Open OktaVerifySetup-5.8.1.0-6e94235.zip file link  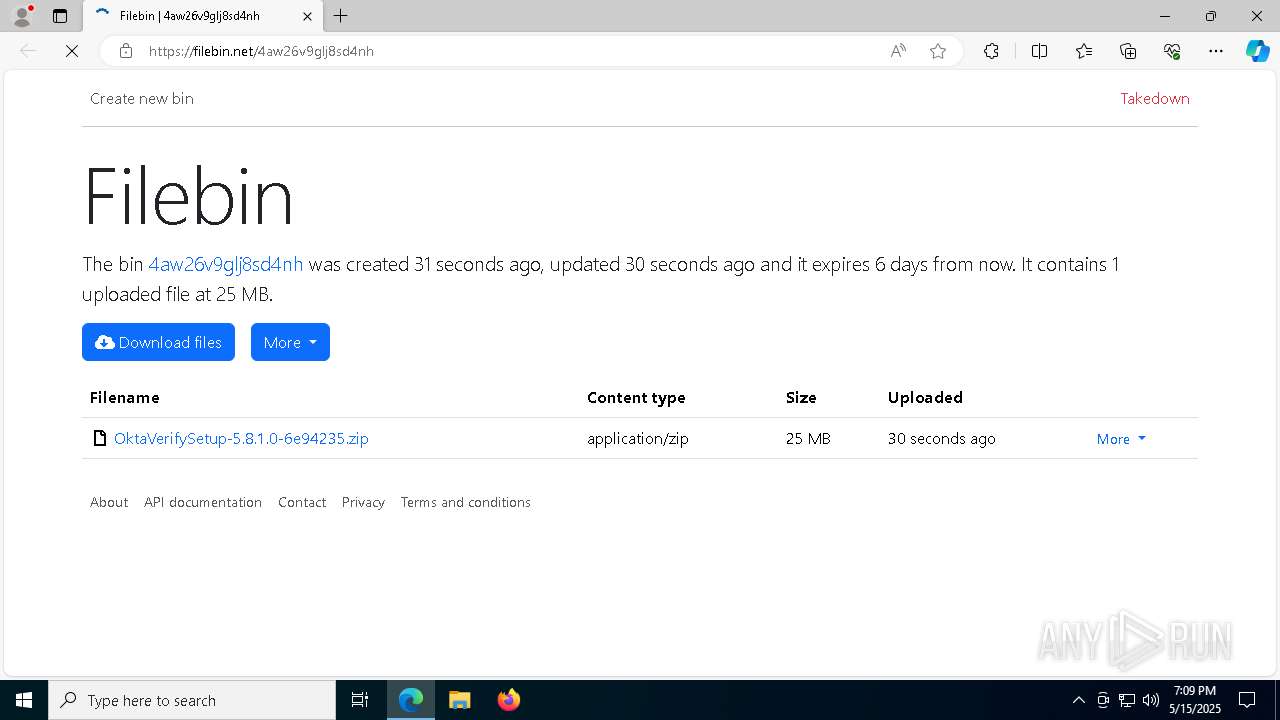[x=241, y=438]
